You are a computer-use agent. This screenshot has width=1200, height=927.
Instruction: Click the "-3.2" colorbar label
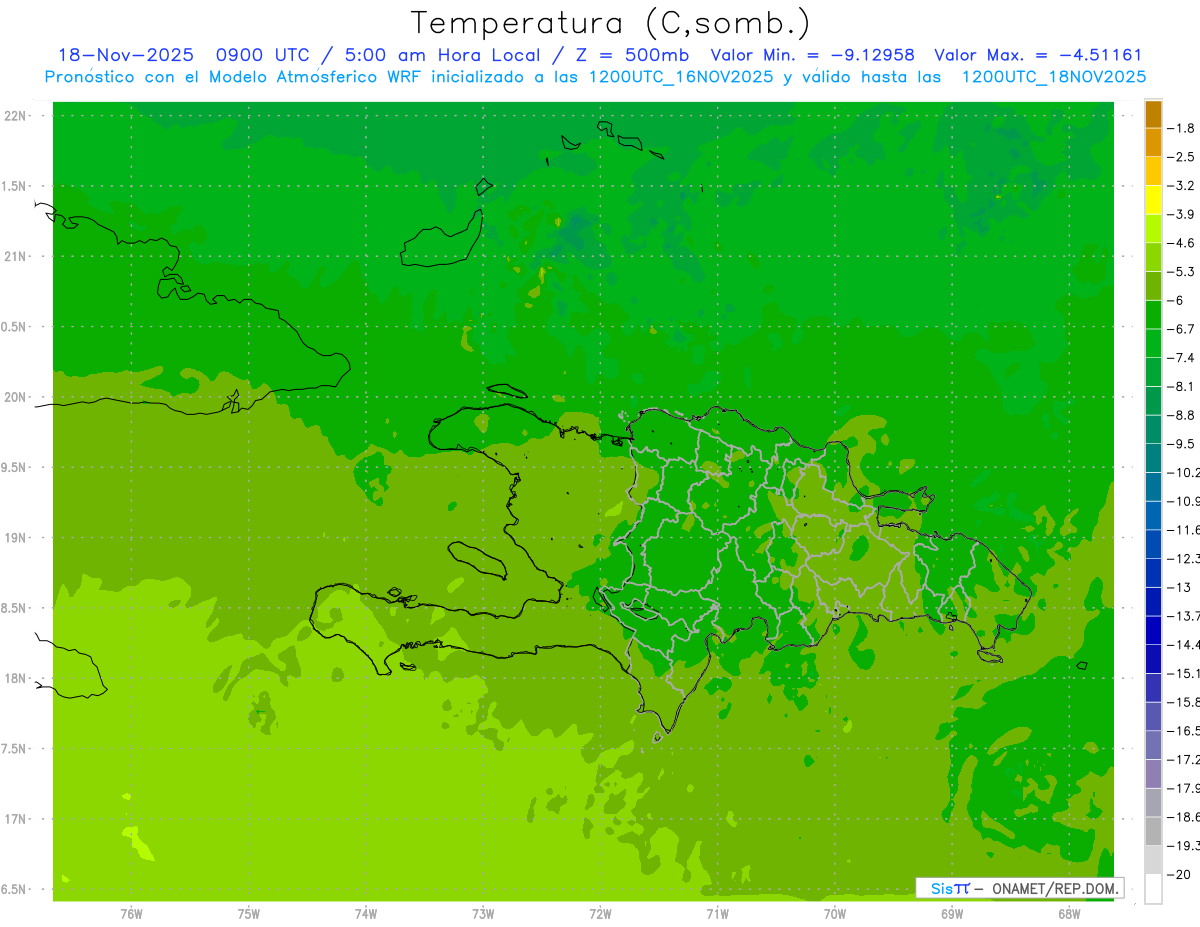click(1181, 186)
